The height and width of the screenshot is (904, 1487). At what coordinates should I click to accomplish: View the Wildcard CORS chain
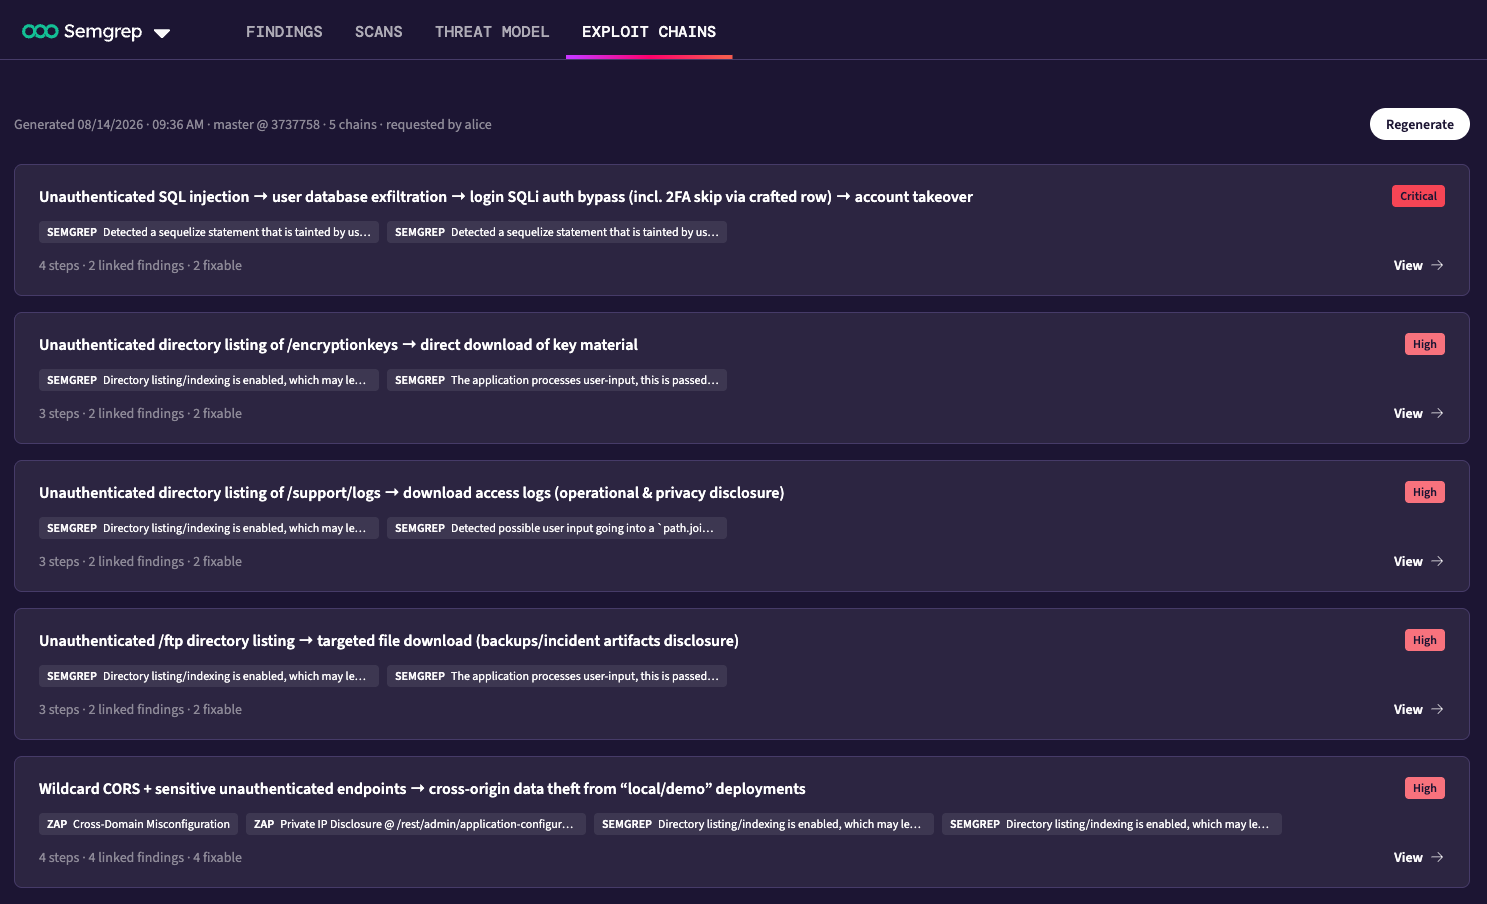pyautogui.click(x=1418, y=857)
